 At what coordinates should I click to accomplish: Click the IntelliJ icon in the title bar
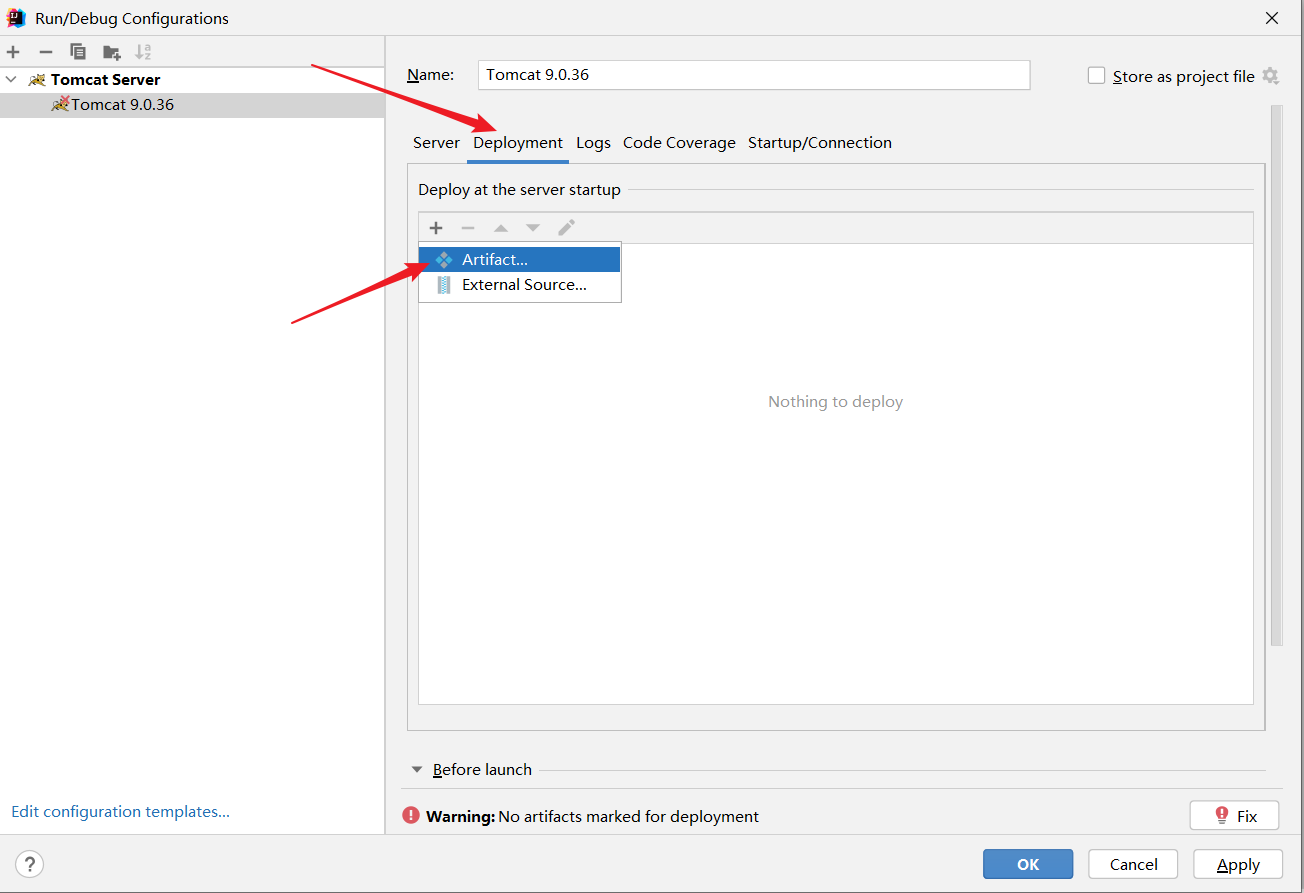coord(16,18)
